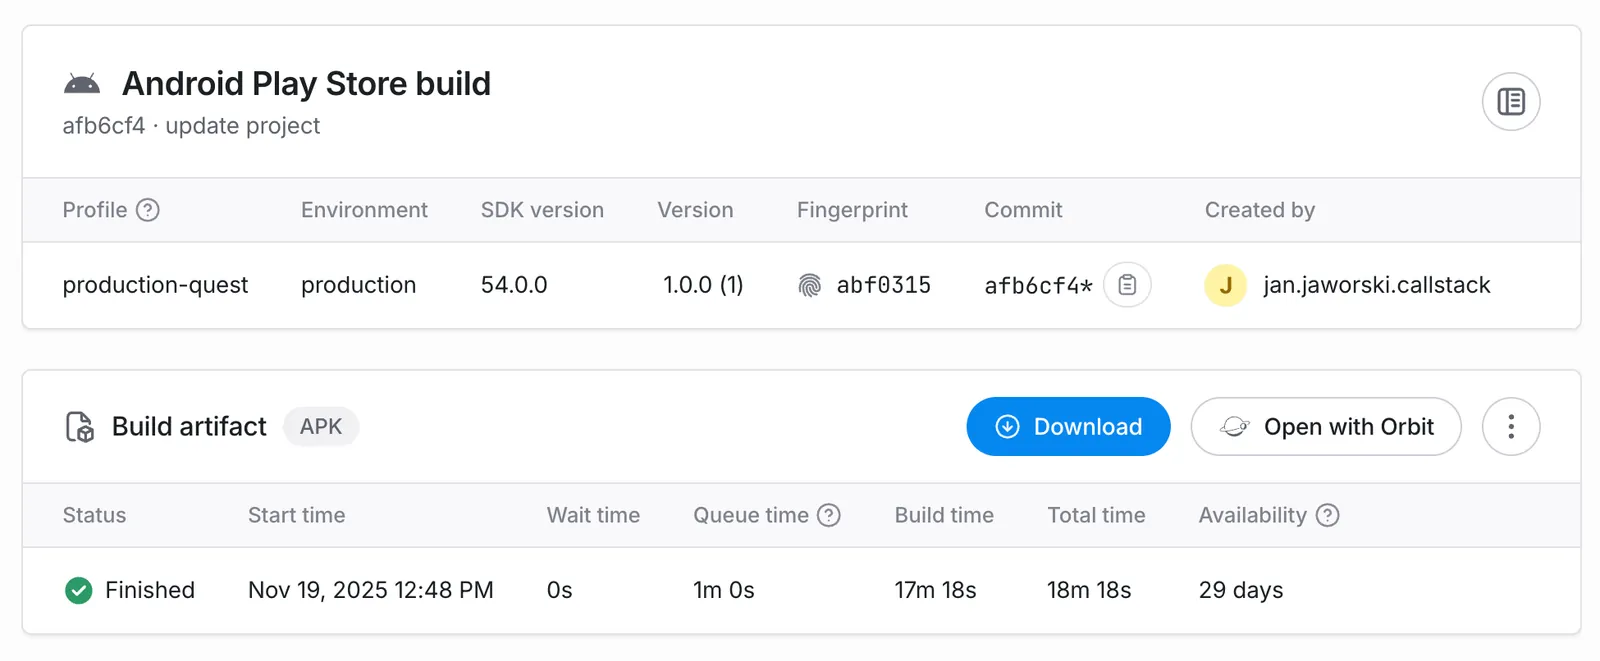Click the yellow J avatar of jan.jaworski.callstack
The height and width of the screenshot is (661, 1600).
click(1225, 285)
